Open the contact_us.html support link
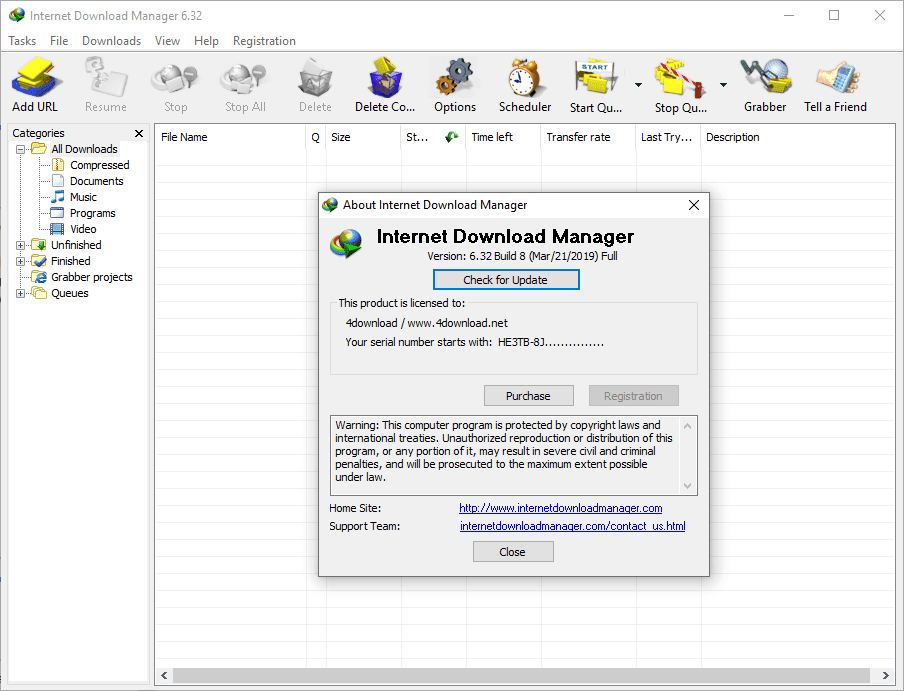 pos(572,526)
